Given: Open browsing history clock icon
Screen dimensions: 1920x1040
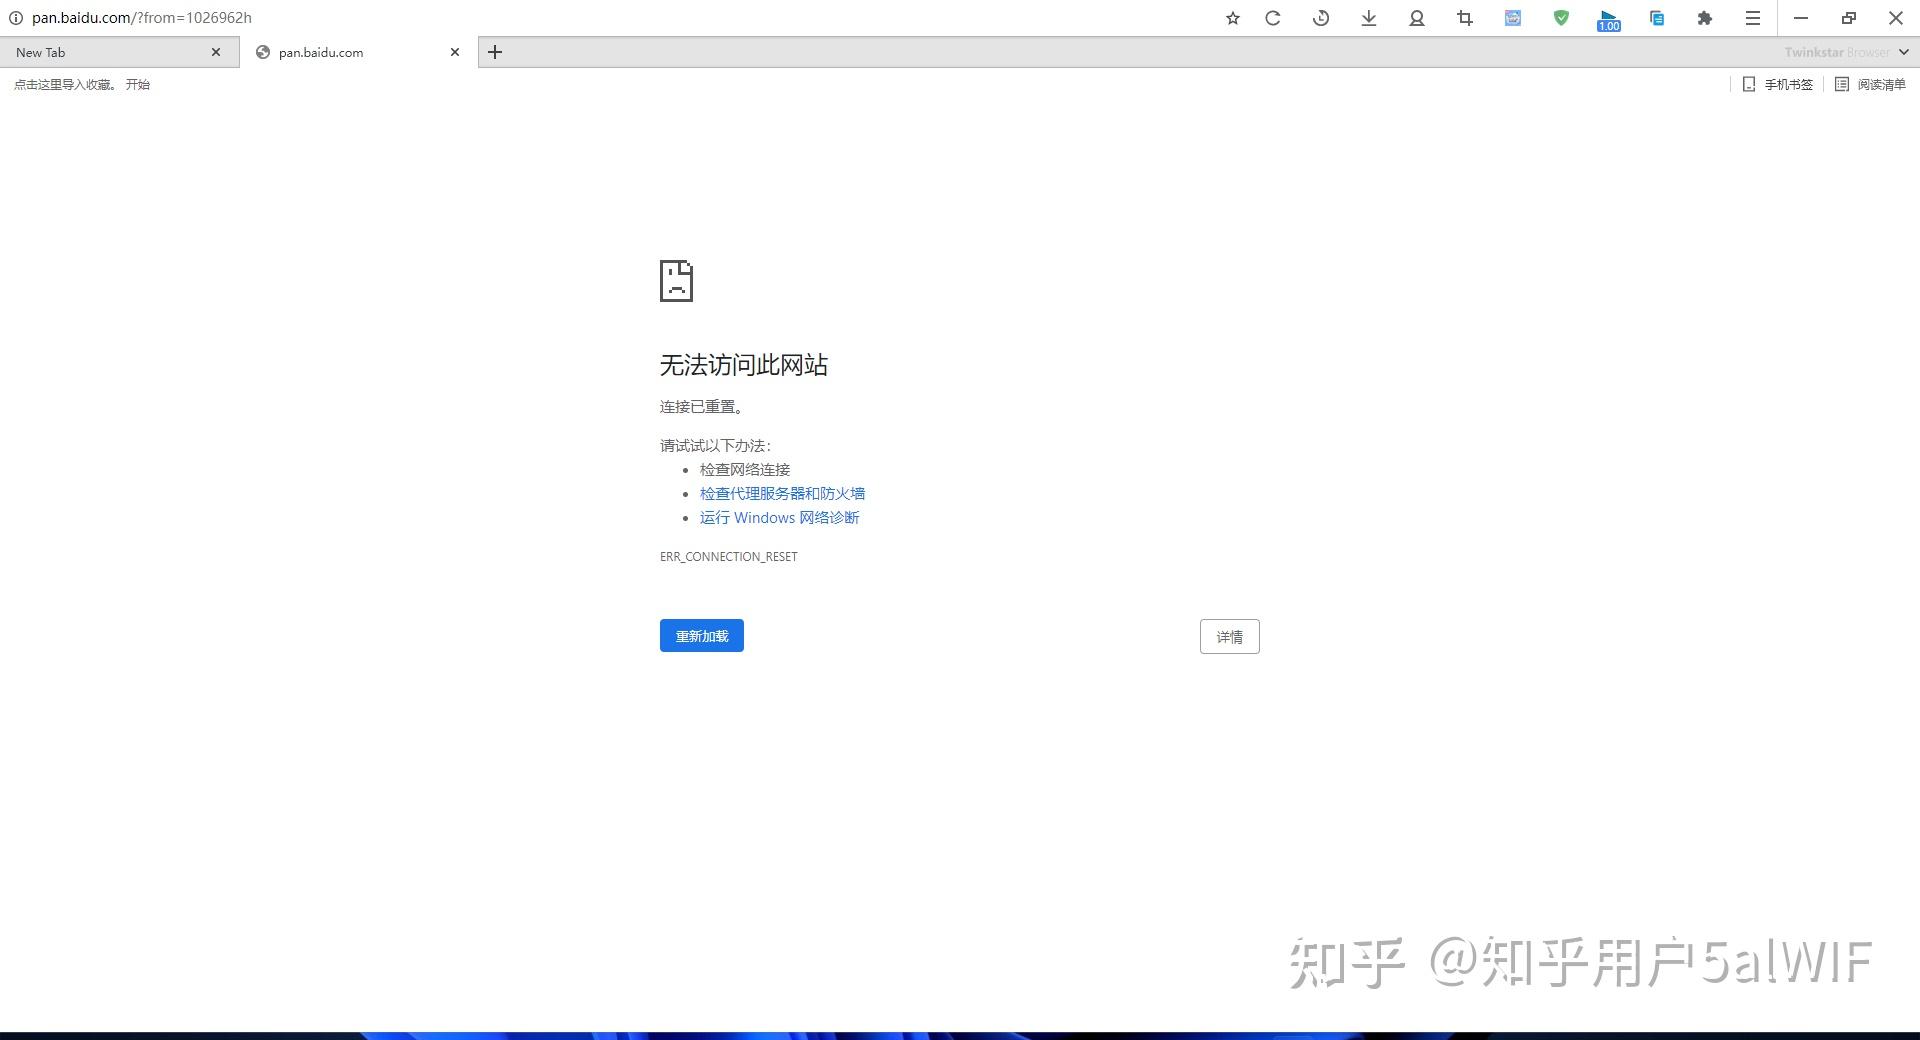Looking at the screenshot, I should tap(1321, 18).
